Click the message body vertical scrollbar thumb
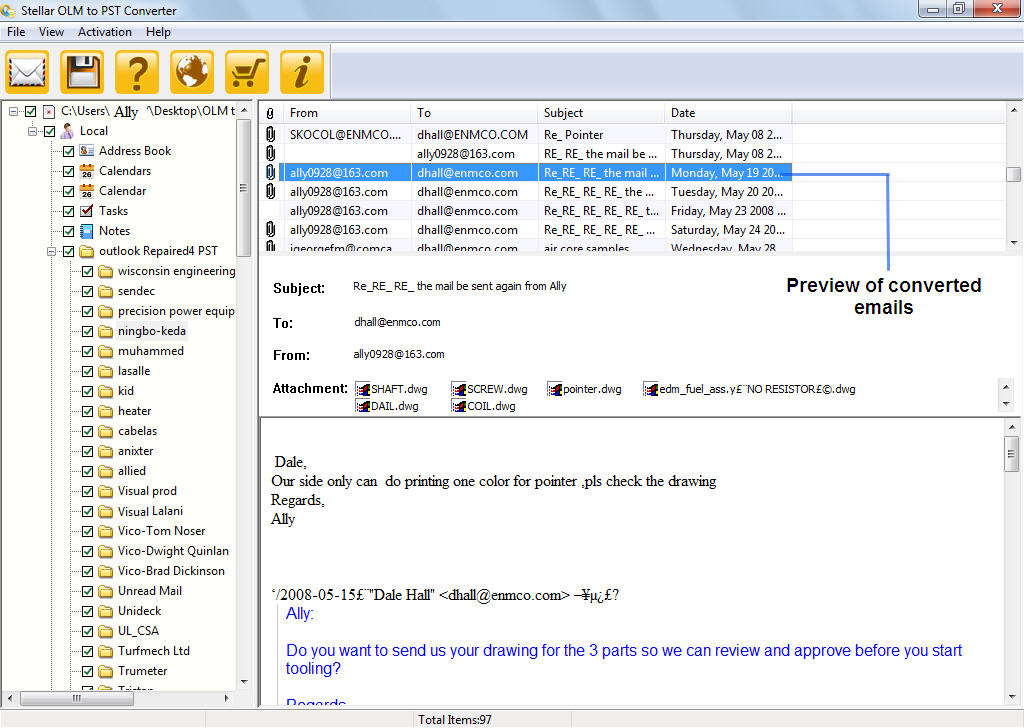This screenshot has height=728, width=1024. click(1012, 453)
